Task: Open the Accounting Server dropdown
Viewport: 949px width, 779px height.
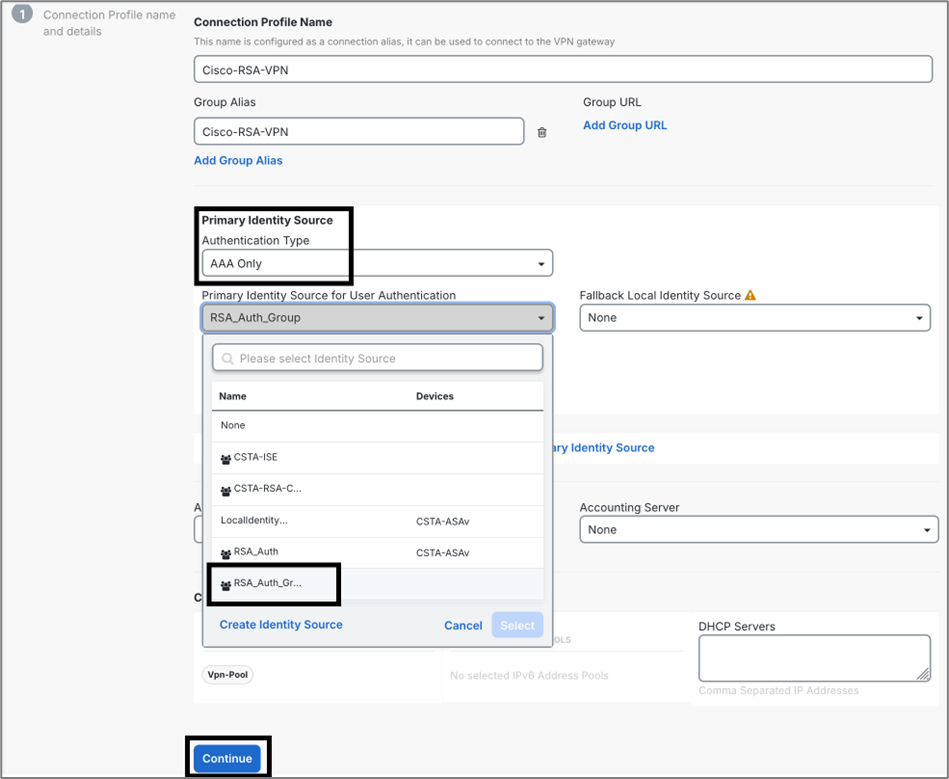Action: point(758,530)
